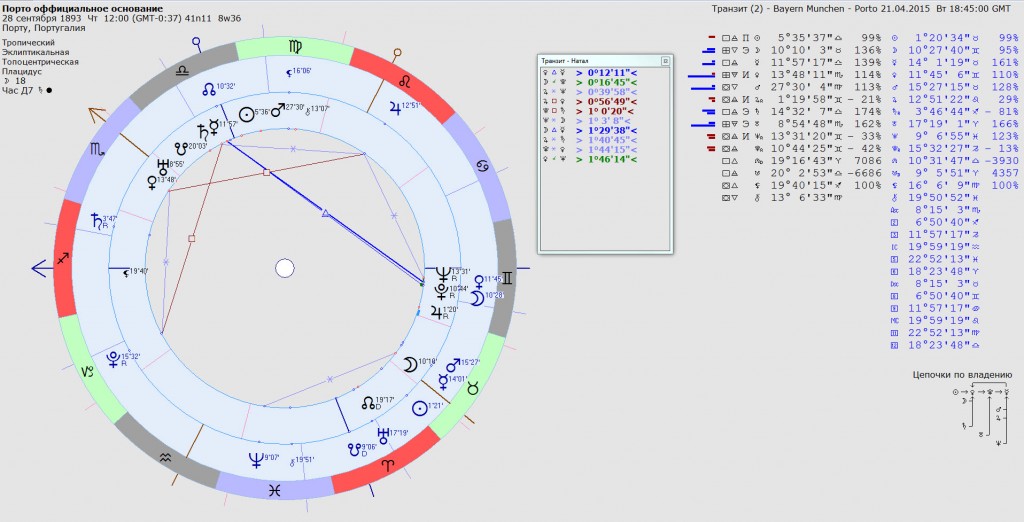
Task: Select the Capricorn sign on the zodiac ring
Action: (x=88, y=371)
